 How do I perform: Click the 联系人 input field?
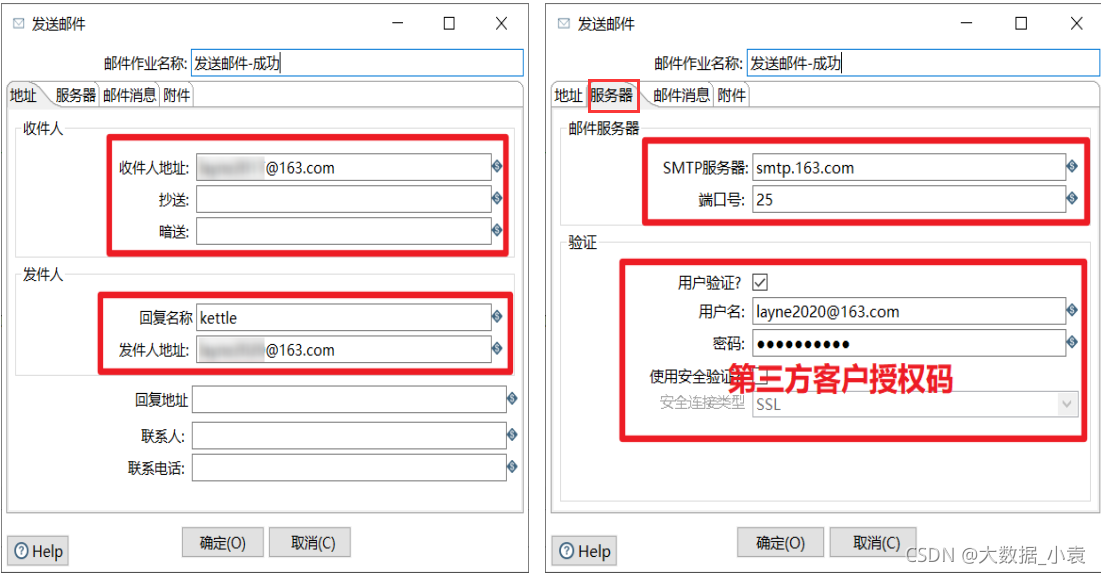click(x=349, y=436)
